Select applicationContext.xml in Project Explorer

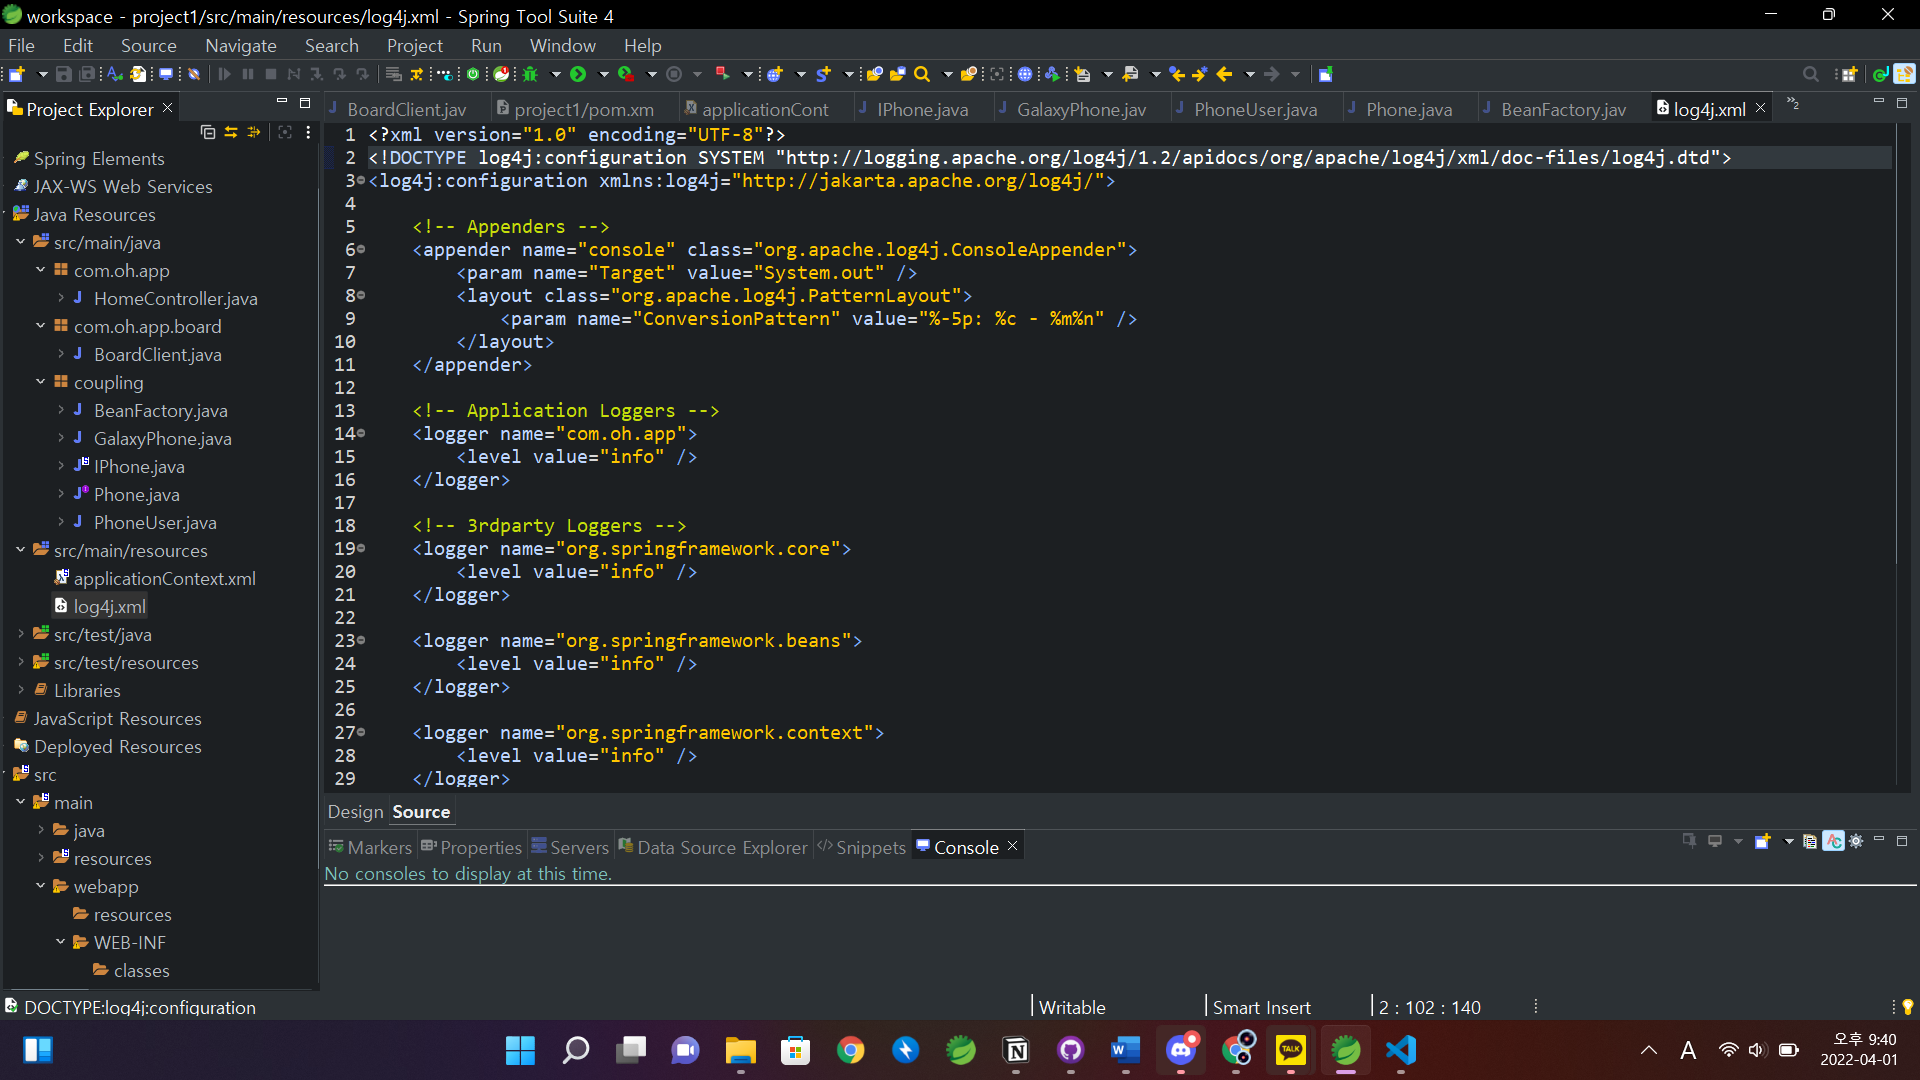click(164, 578)
